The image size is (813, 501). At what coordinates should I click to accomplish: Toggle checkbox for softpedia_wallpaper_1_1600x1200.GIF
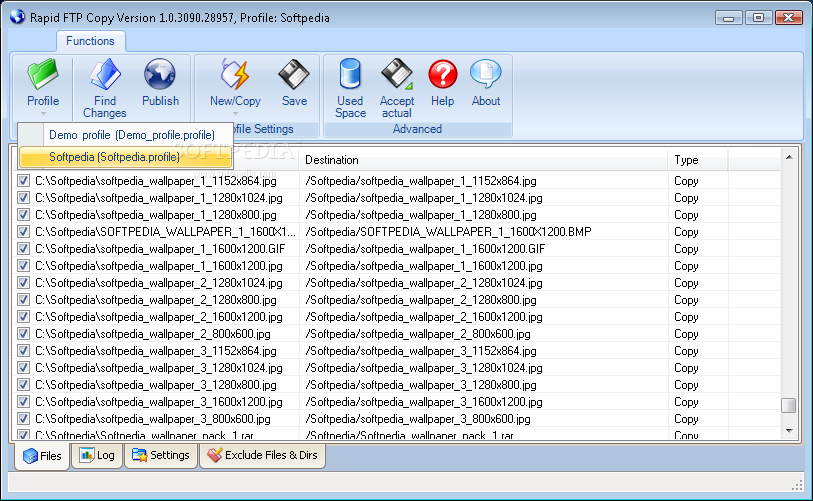point(23,248)
